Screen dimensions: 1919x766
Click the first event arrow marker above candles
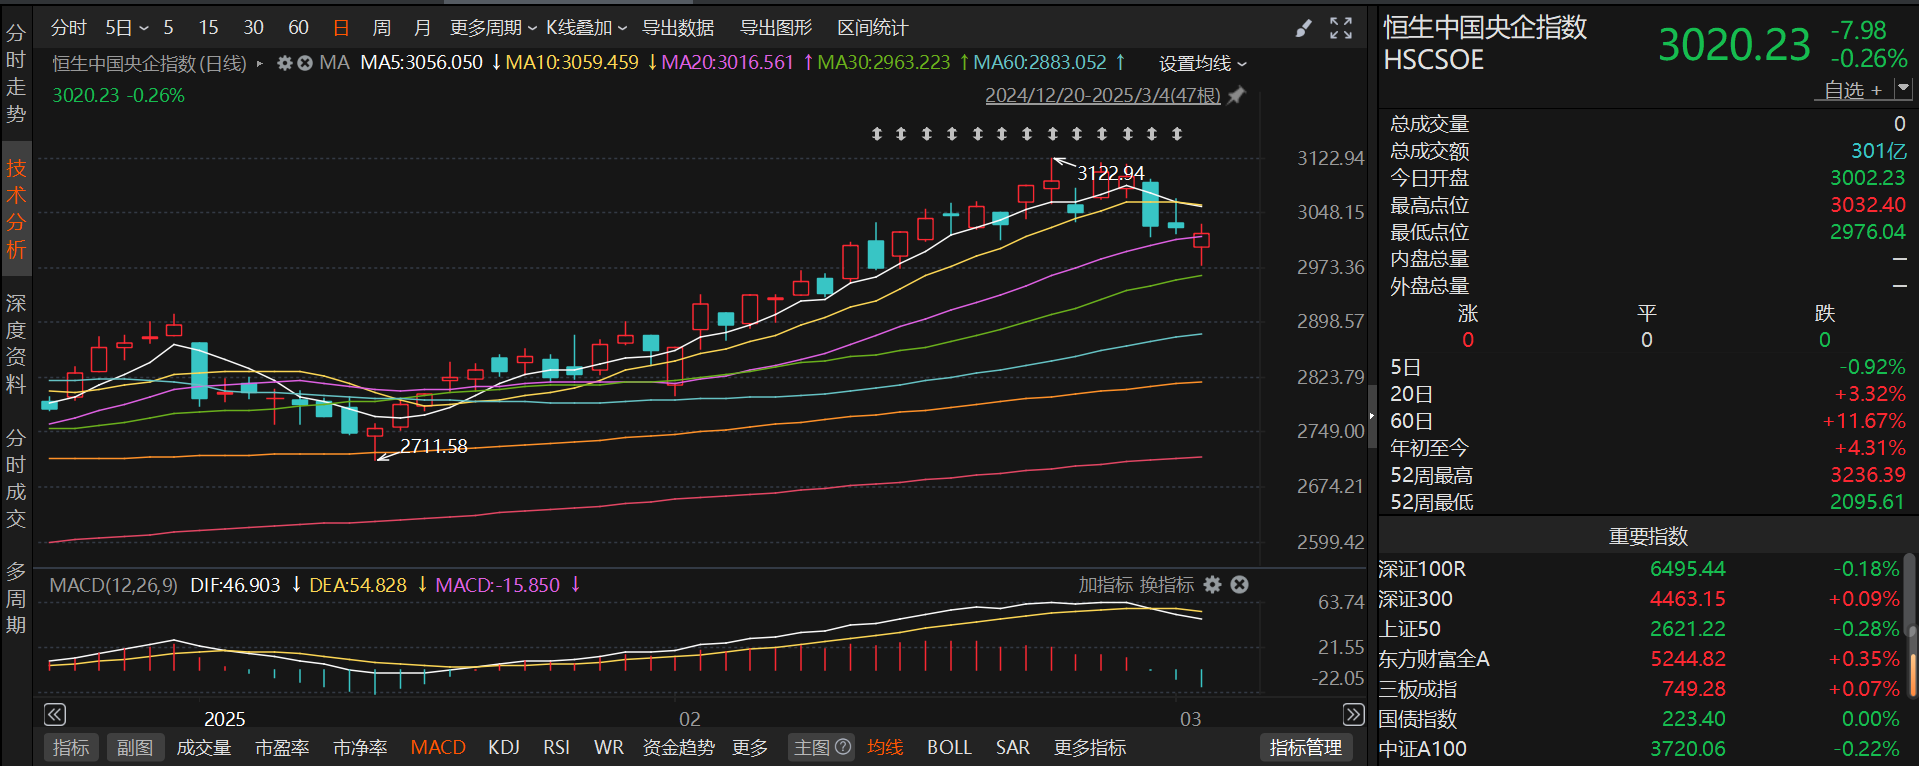pyautogui.click(x=877, y=133)
